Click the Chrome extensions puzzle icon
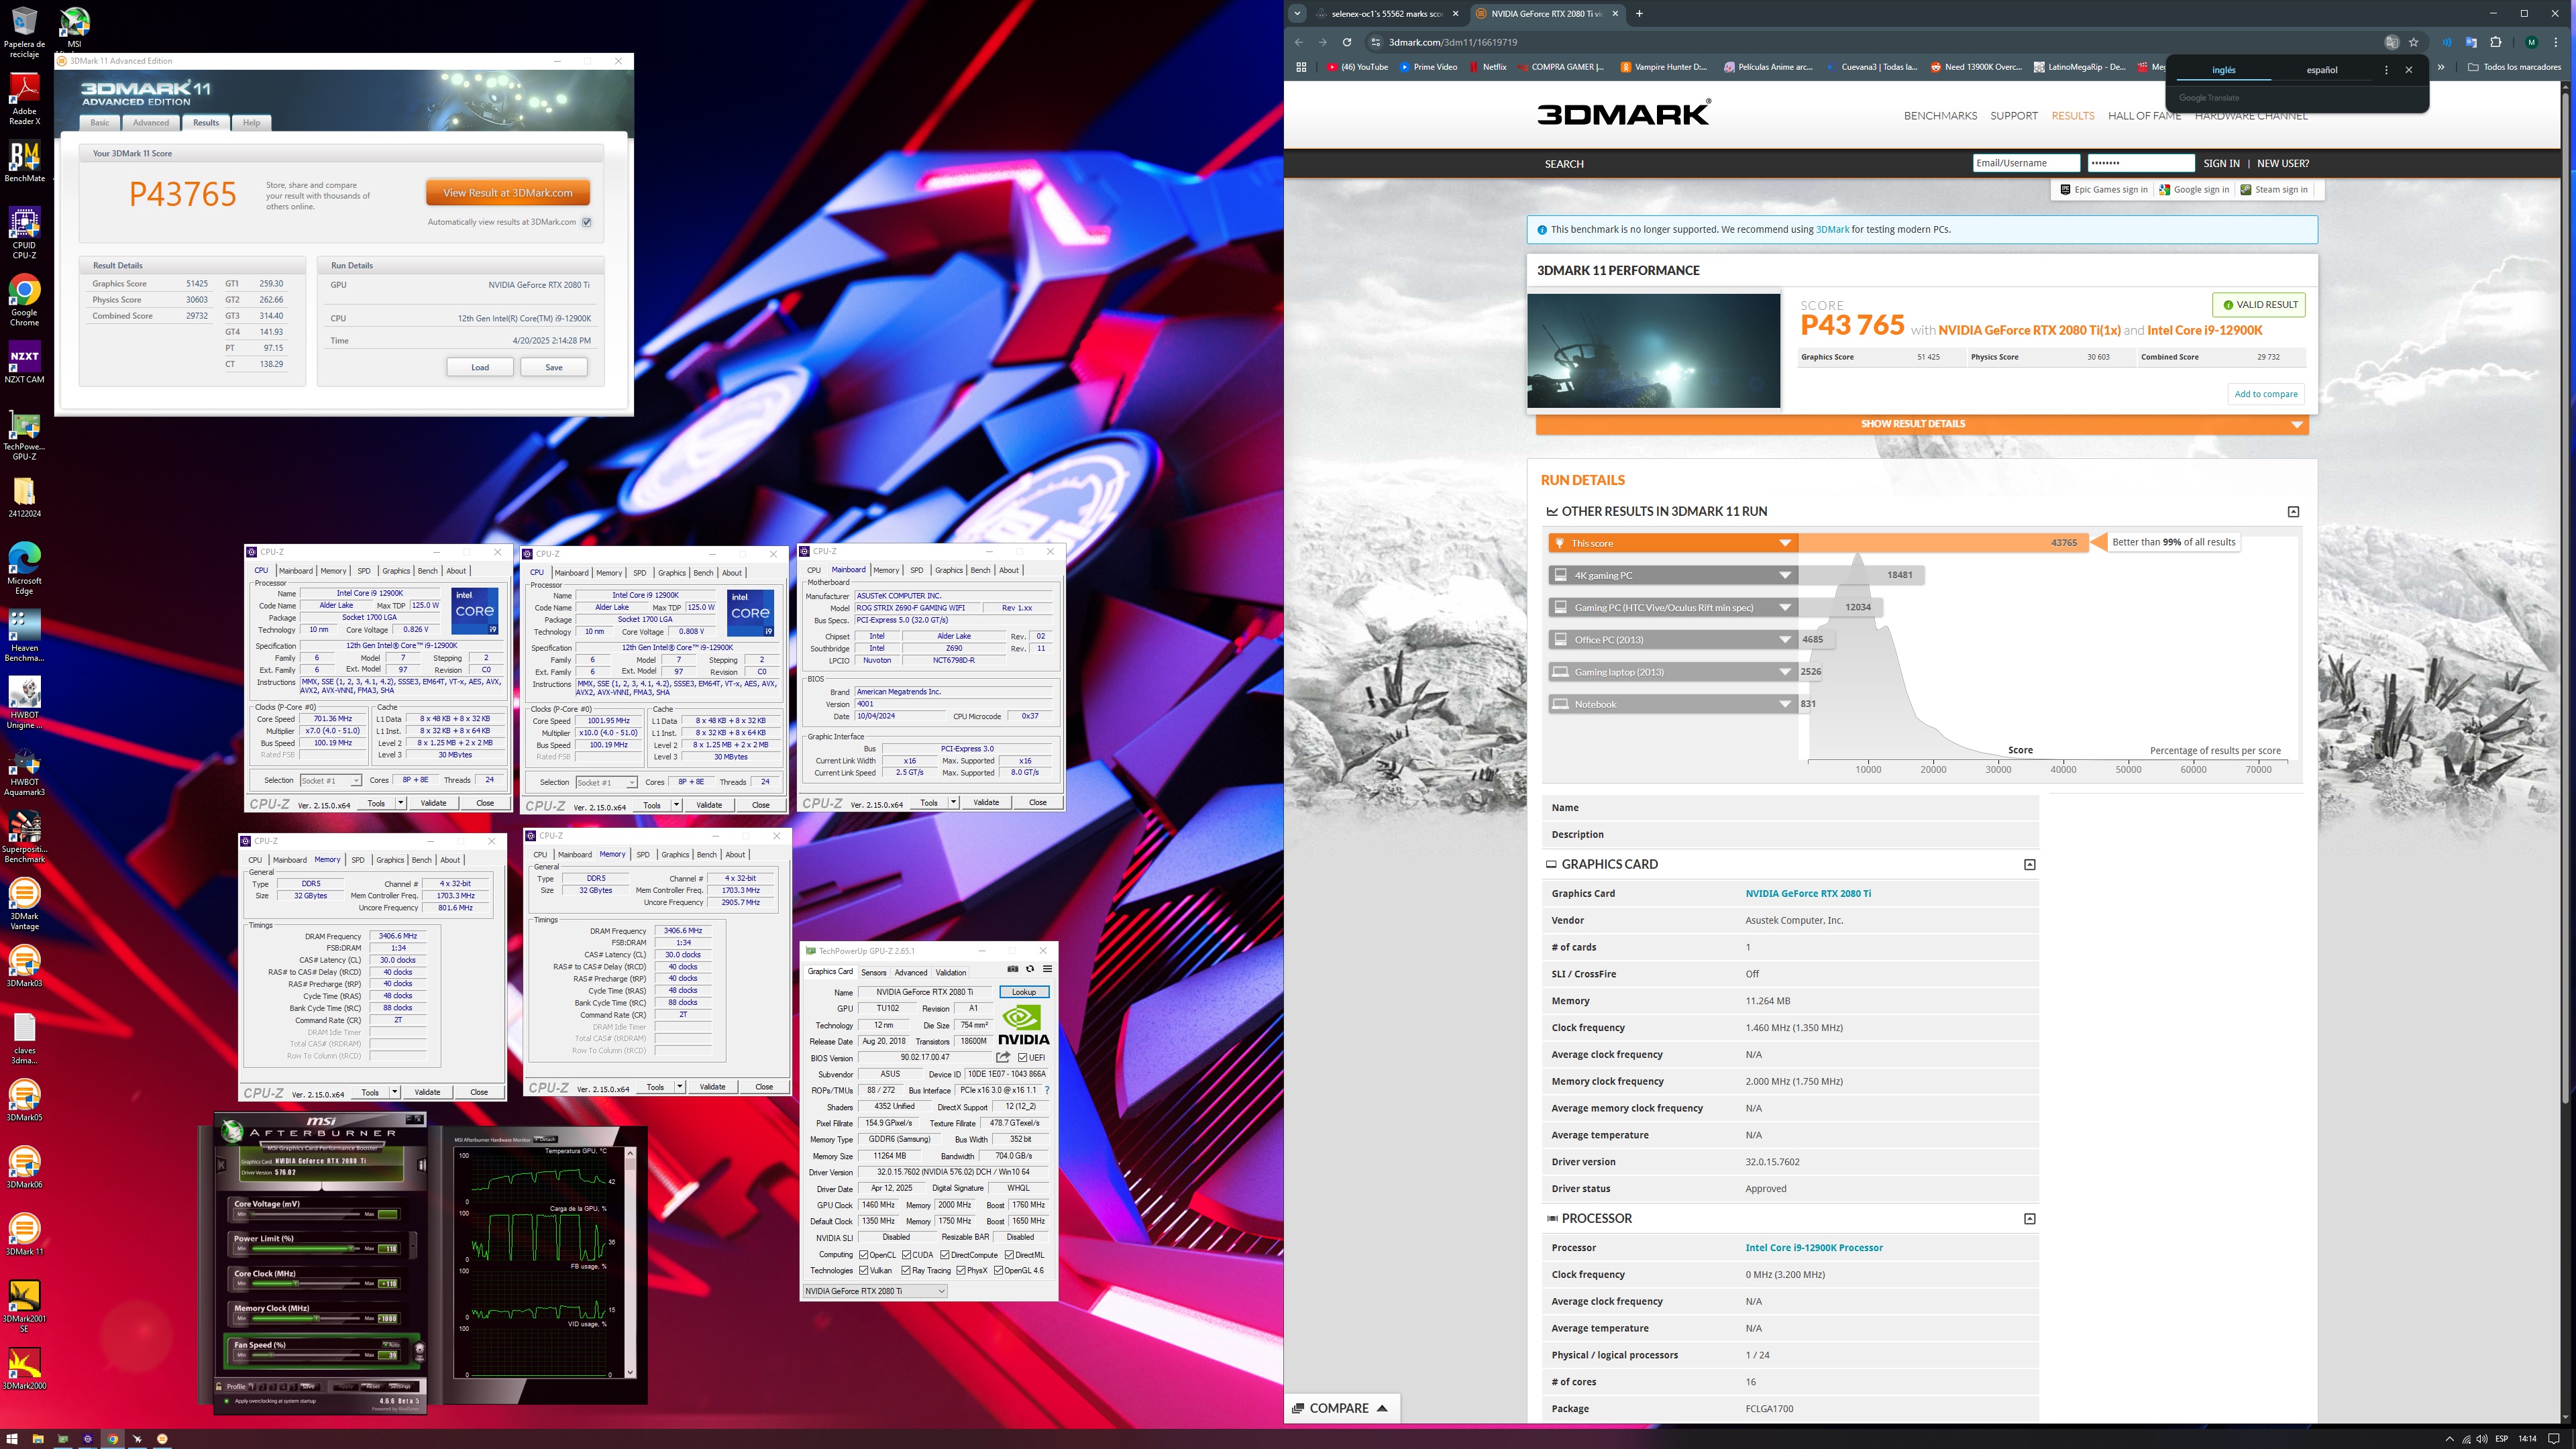The image size is (2576, 1449). point(2495,42)
